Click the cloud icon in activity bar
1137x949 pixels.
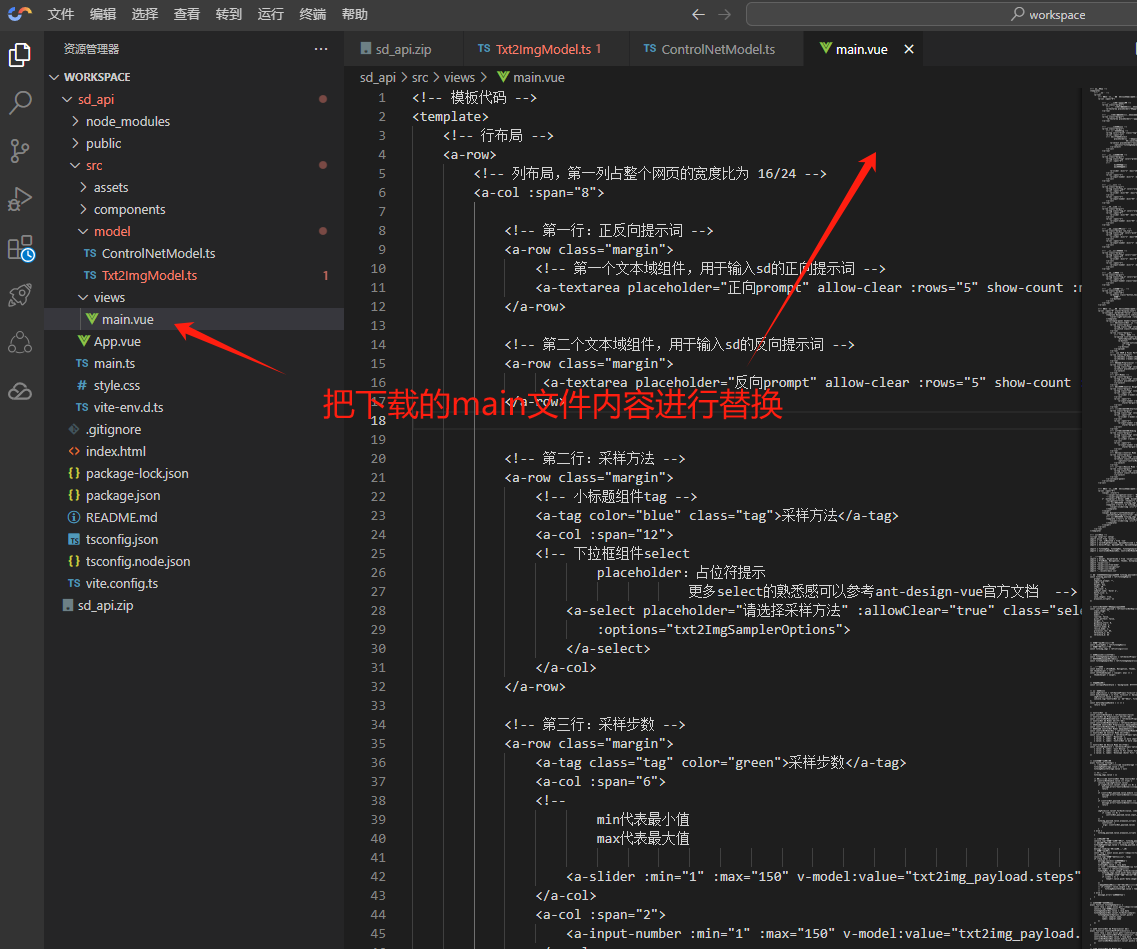click(20, 391)
